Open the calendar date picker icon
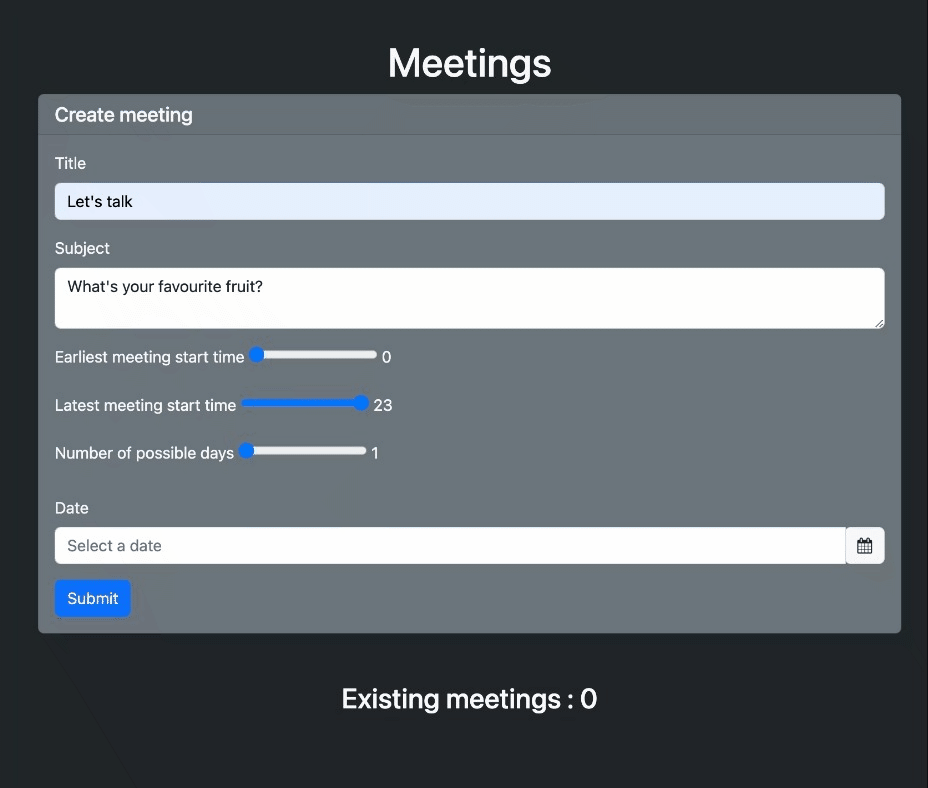928x788 pixels. point(865,545)
